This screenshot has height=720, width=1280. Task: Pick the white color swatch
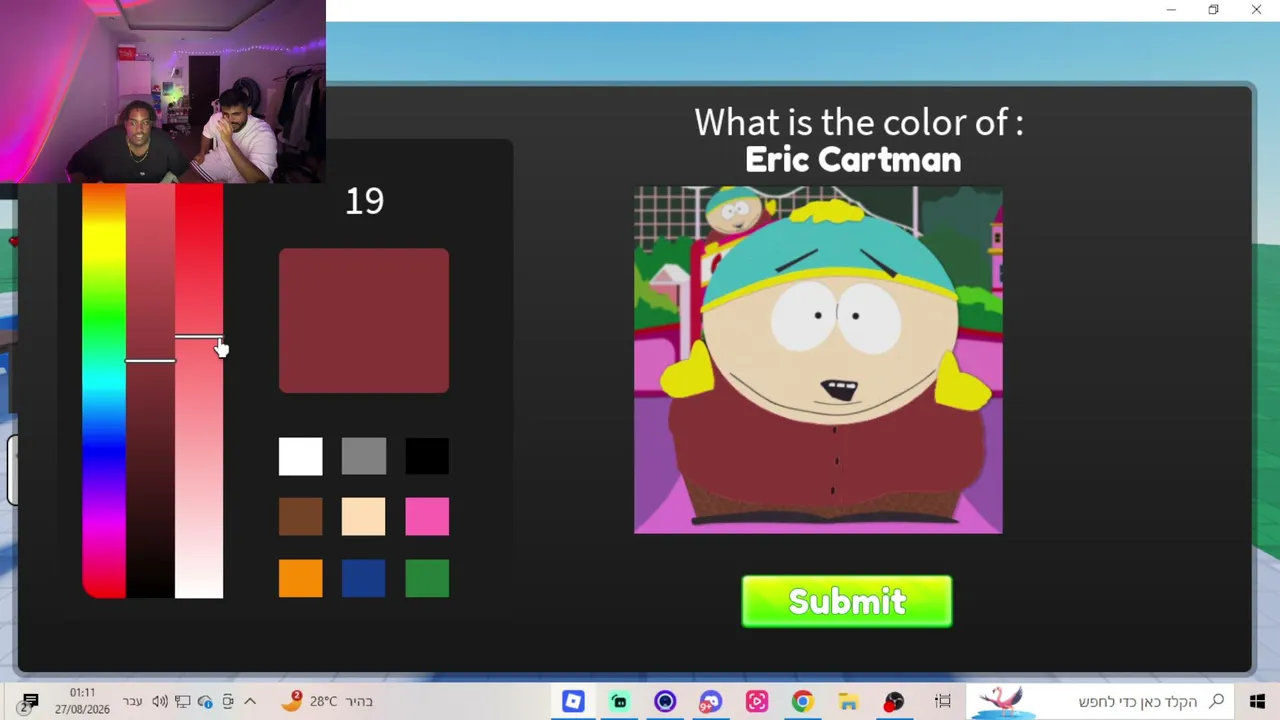301,456
